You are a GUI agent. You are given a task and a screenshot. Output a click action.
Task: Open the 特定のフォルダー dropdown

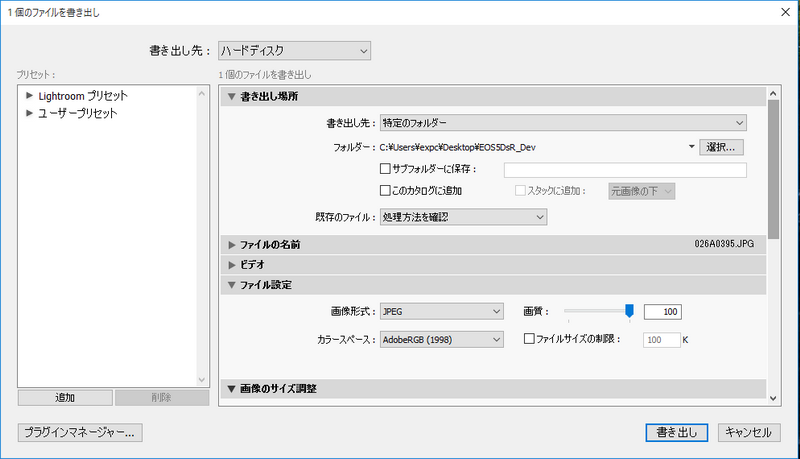563,123
